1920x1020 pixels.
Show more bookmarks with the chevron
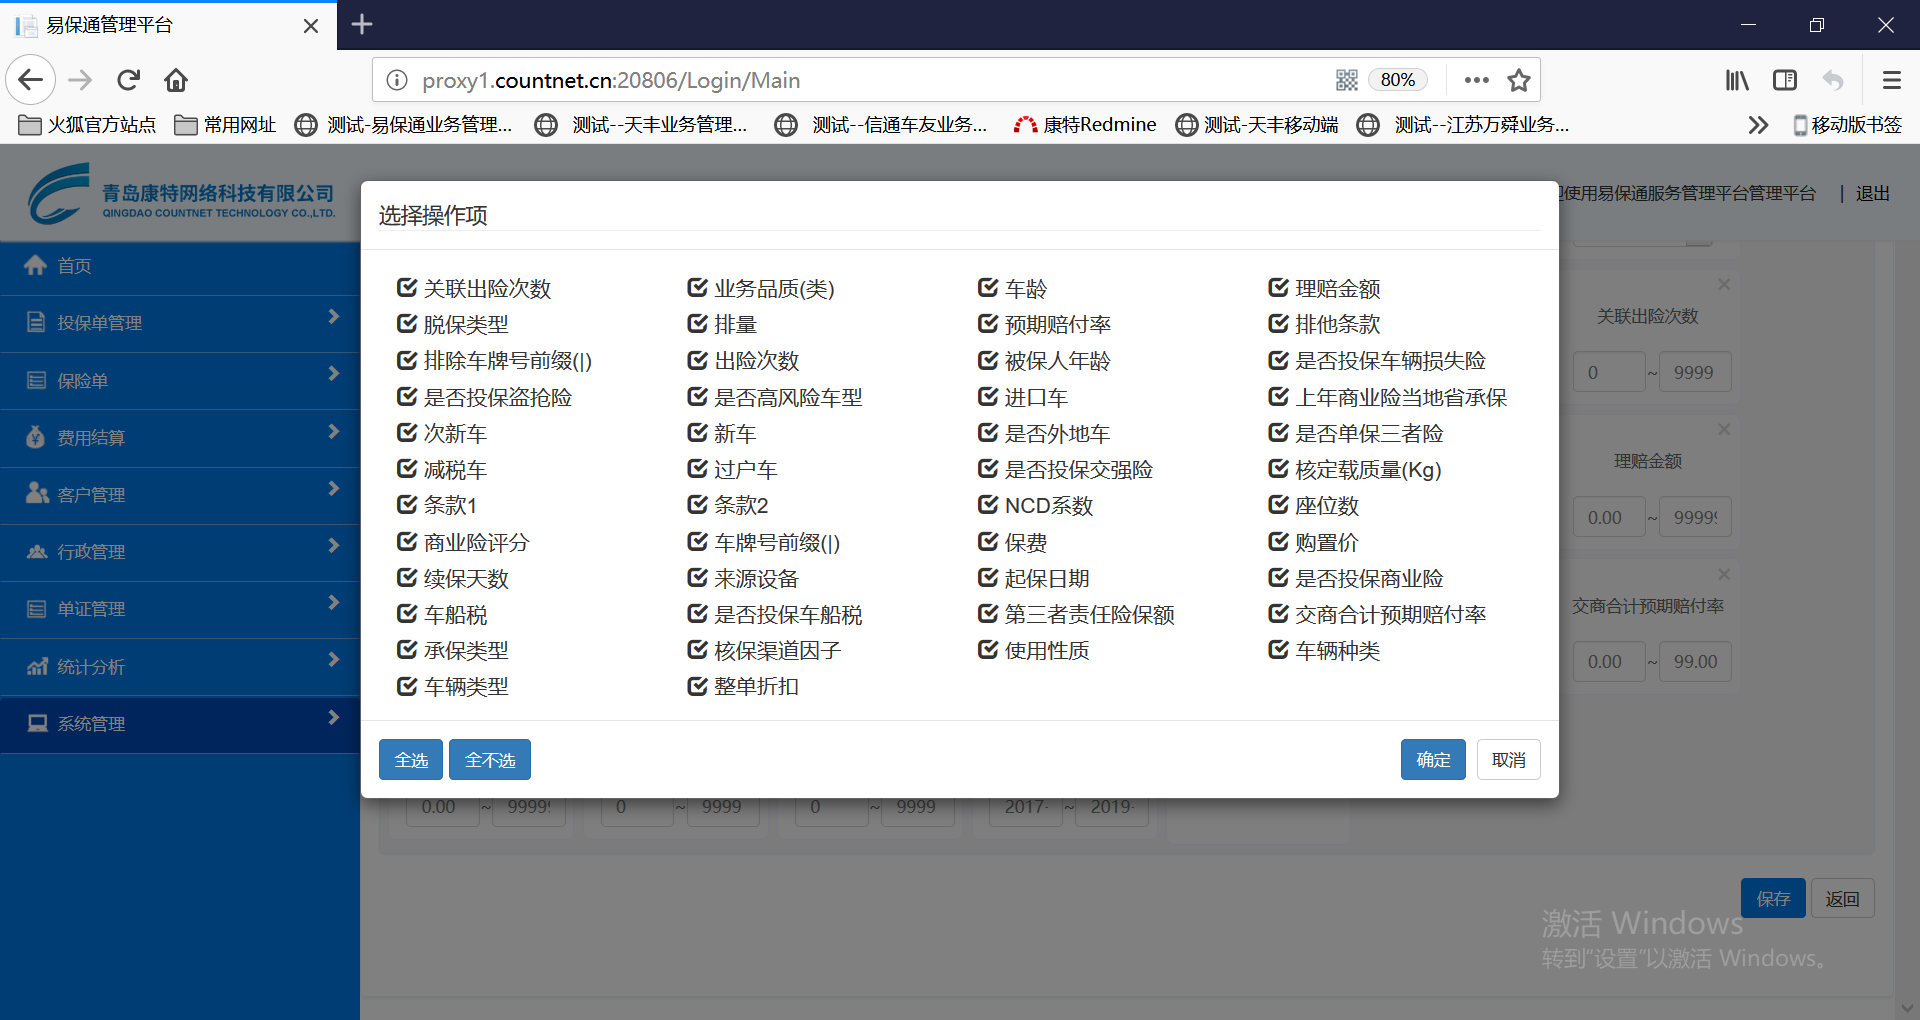(1757, 125)
